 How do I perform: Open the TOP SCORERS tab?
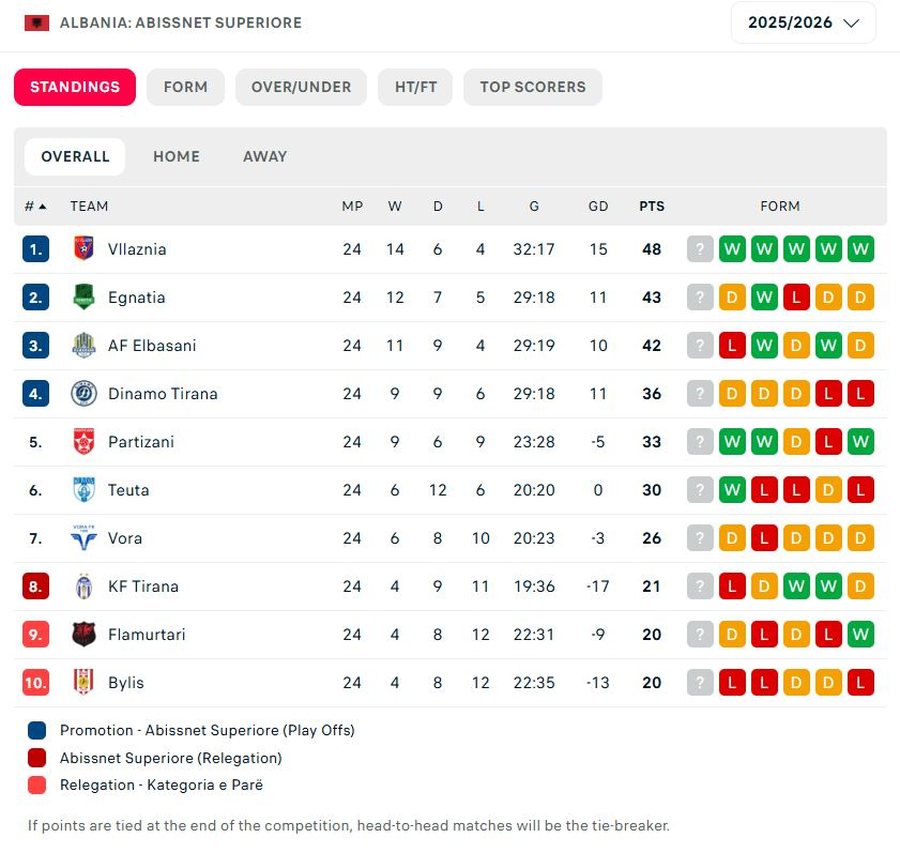click(532, 87)
